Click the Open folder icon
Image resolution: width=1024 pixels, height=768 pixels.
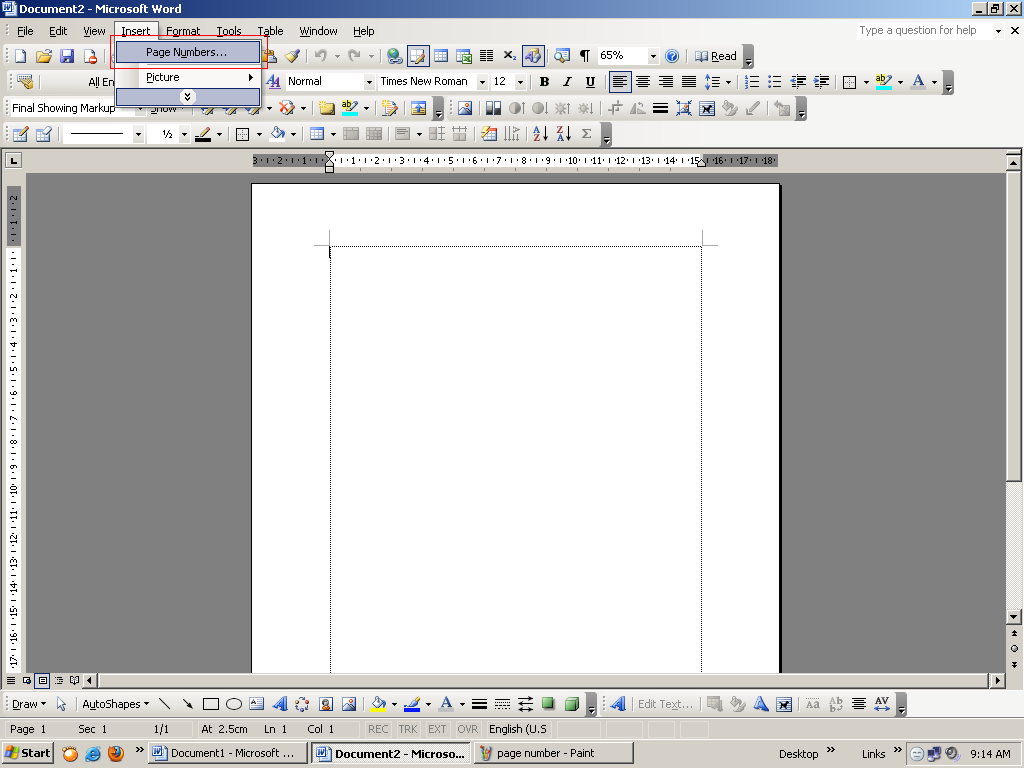[x=44, y=56]
